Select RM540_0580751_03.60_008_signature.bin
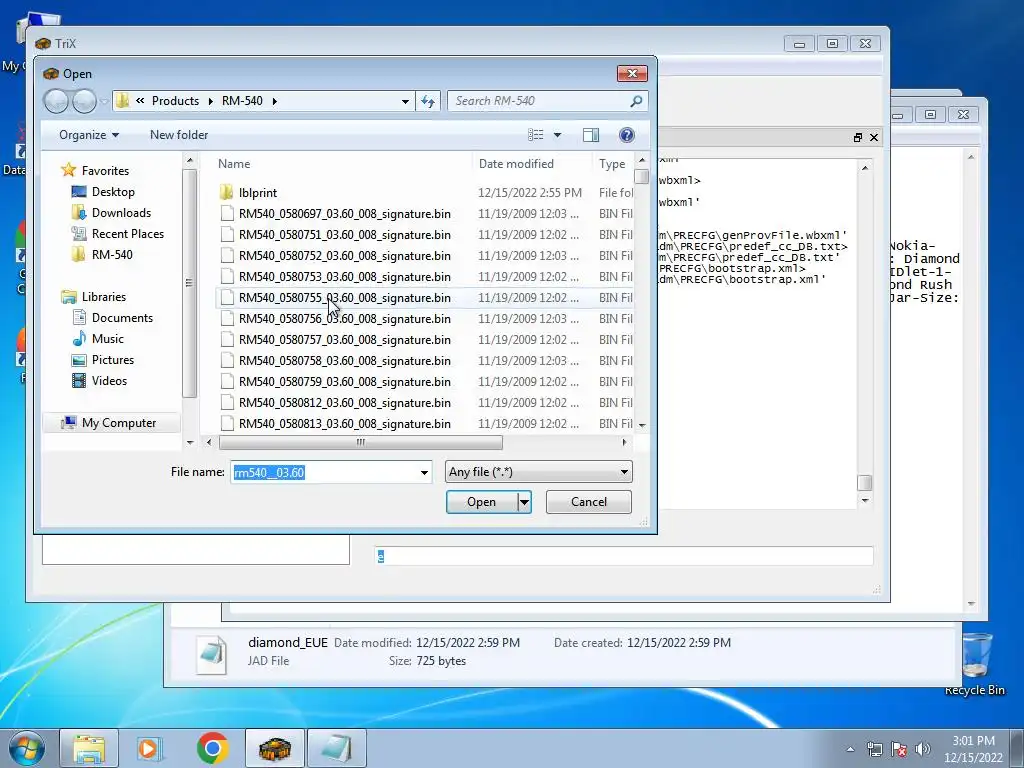Image resolution: width=1024 pixels, height=768 pixels. 344,234
